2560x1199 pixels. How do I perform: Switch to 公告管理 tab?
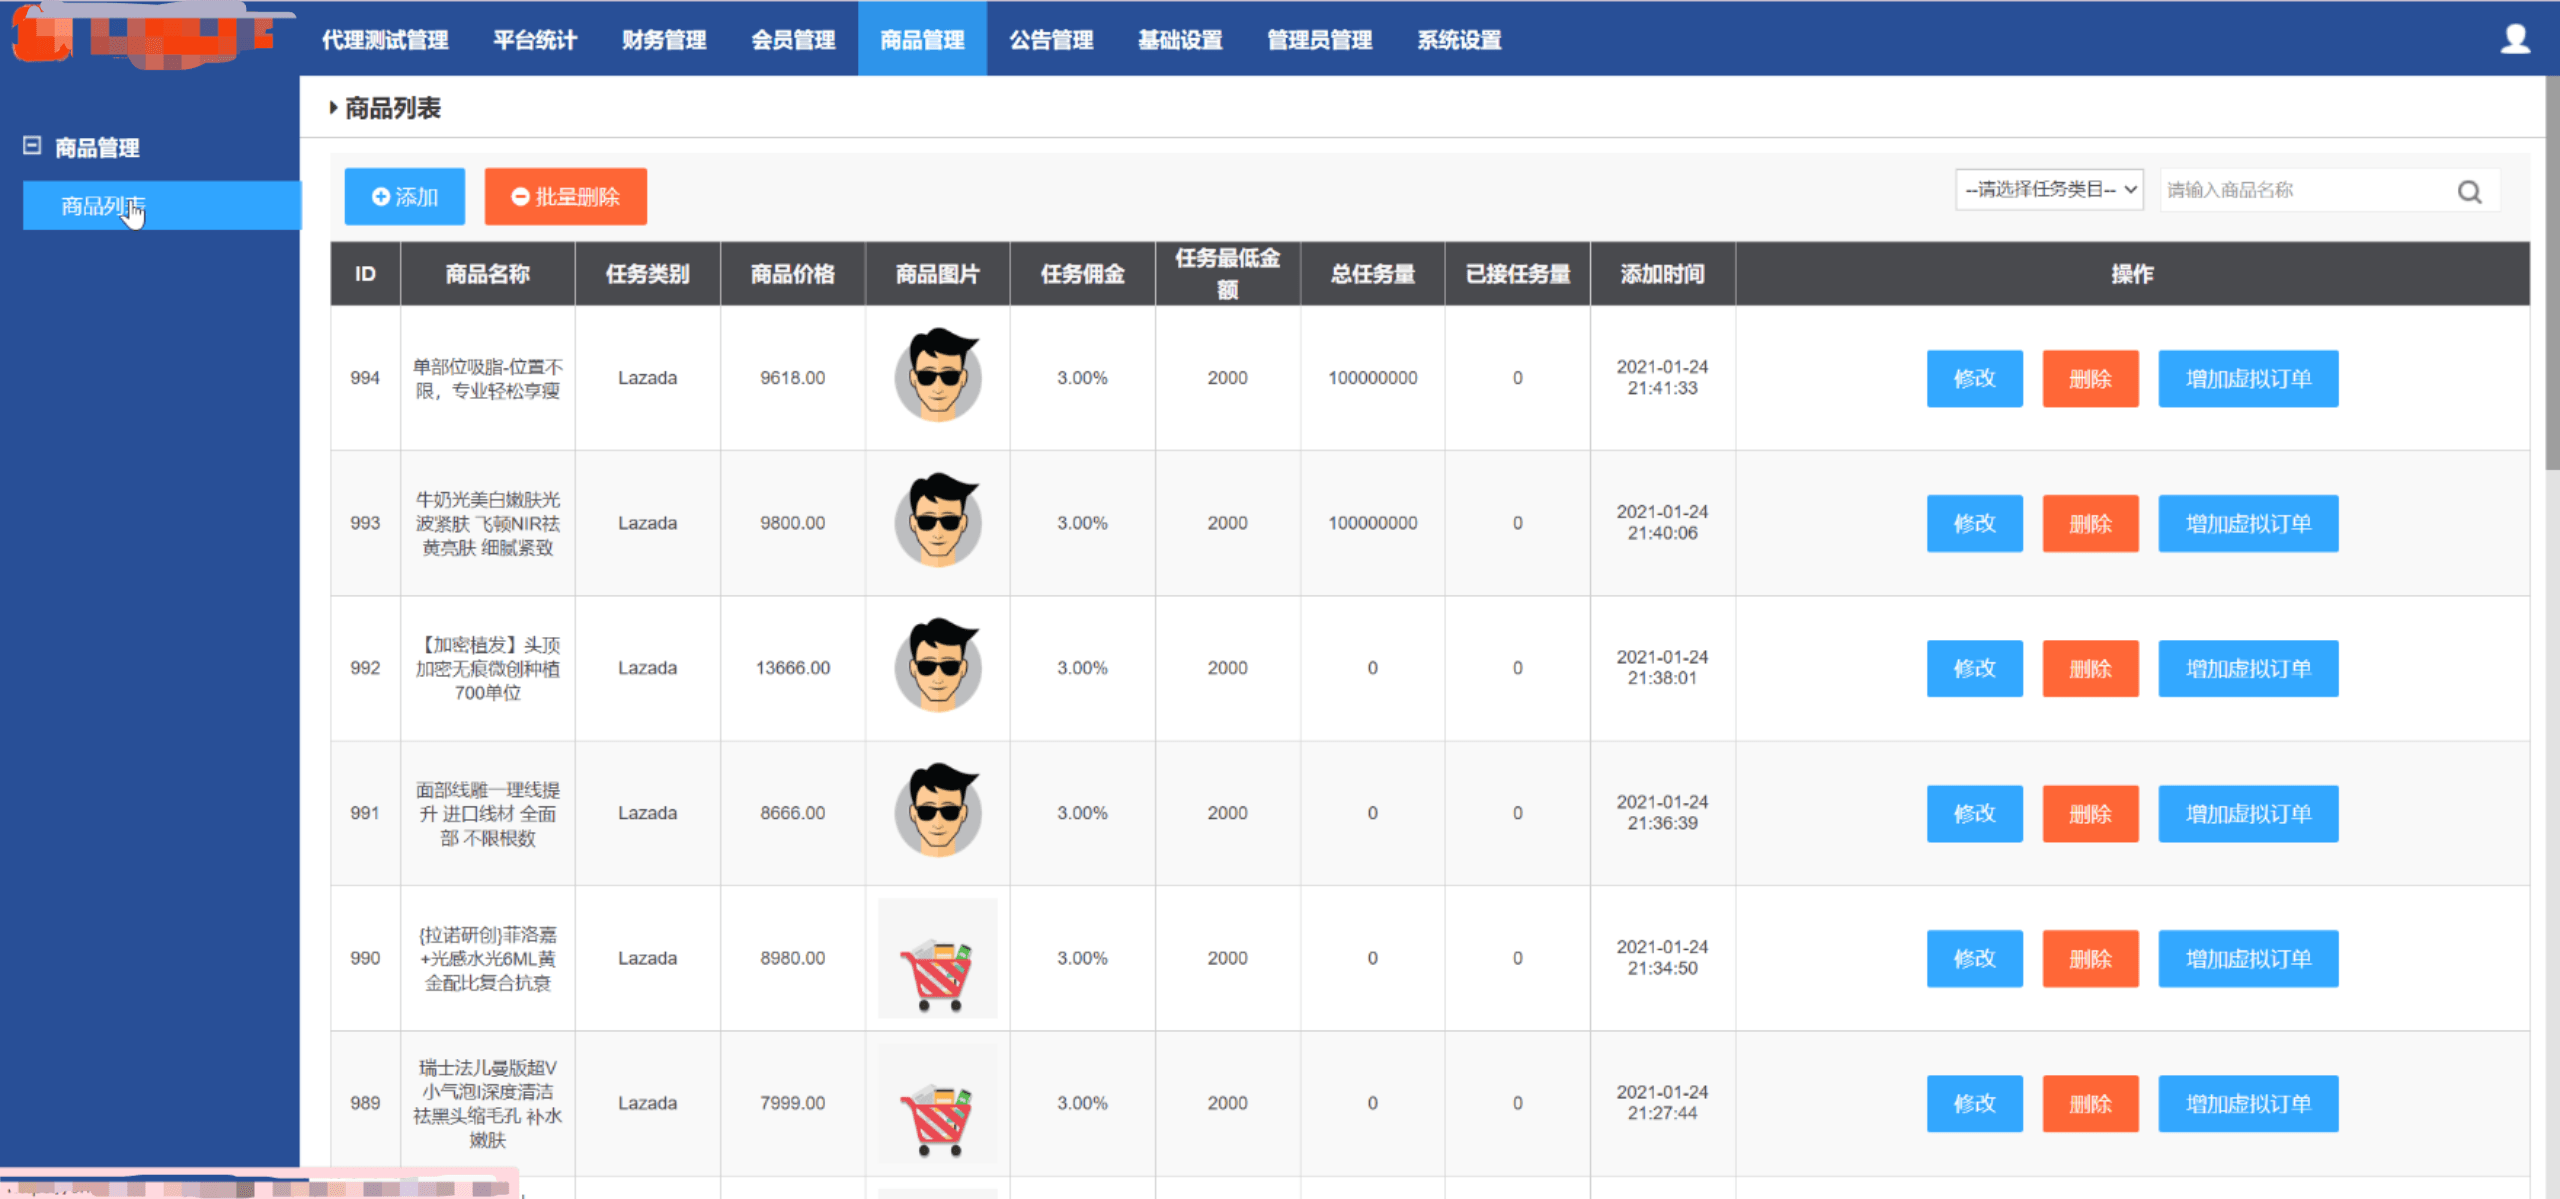coord(1050,40)
